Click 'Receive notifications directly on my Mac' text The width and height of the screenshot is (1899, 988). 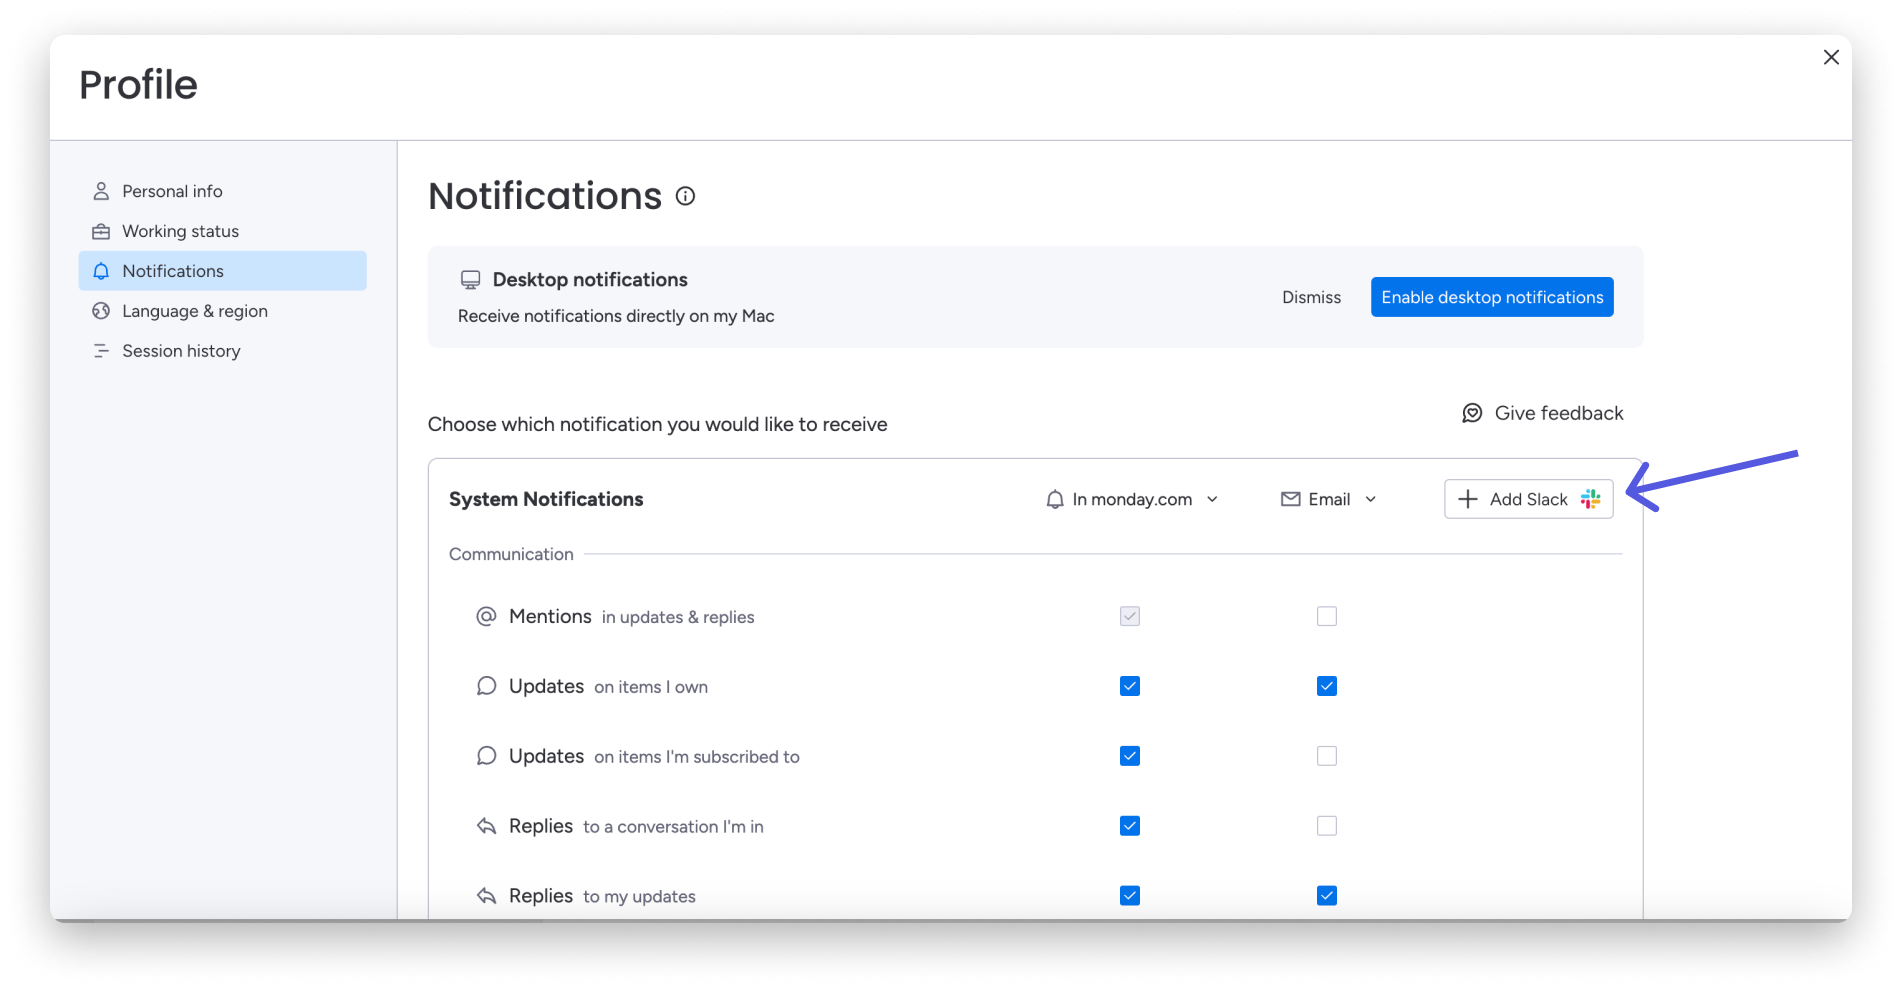tap(616, 316)
